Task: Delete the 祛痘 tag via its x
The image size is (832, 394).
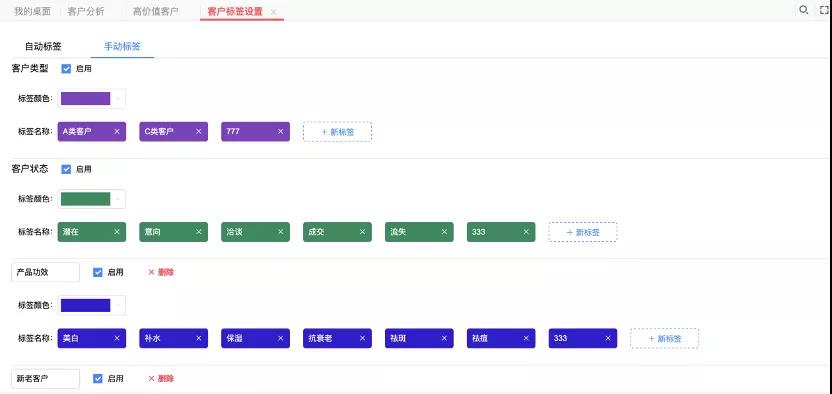Action: click(x=526, y=338)
